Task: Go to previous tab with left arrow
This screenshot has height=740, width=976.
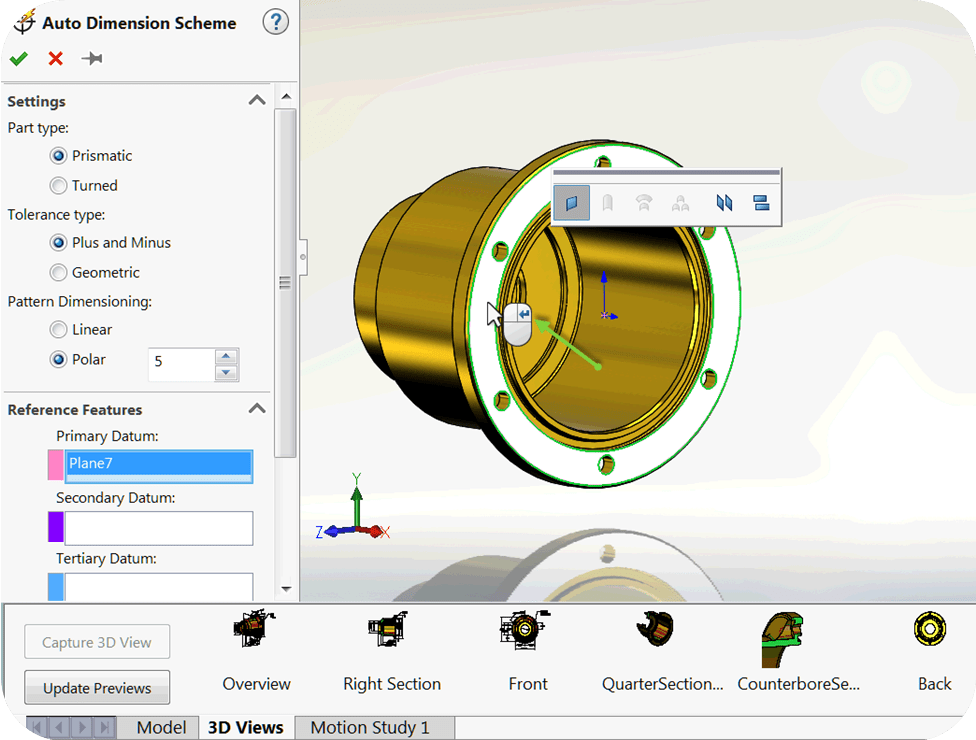Action: click(x=59, y=728)
